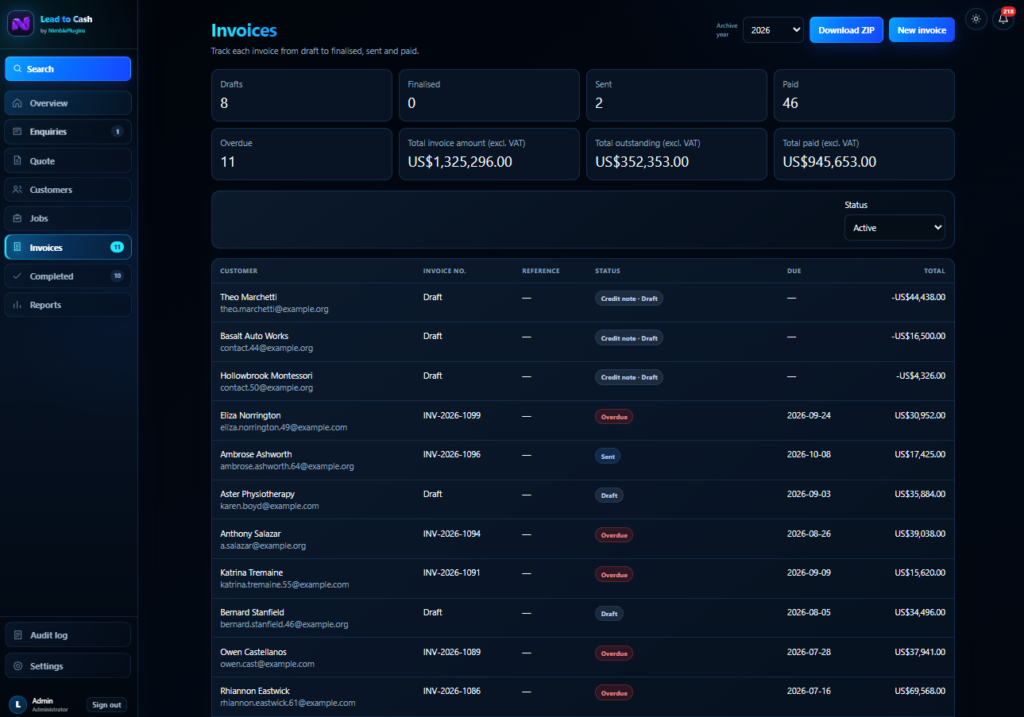1024x717 pixels.
Task: Click the Invoices count badge in sidebar
Action: click(x=117, y=247)
